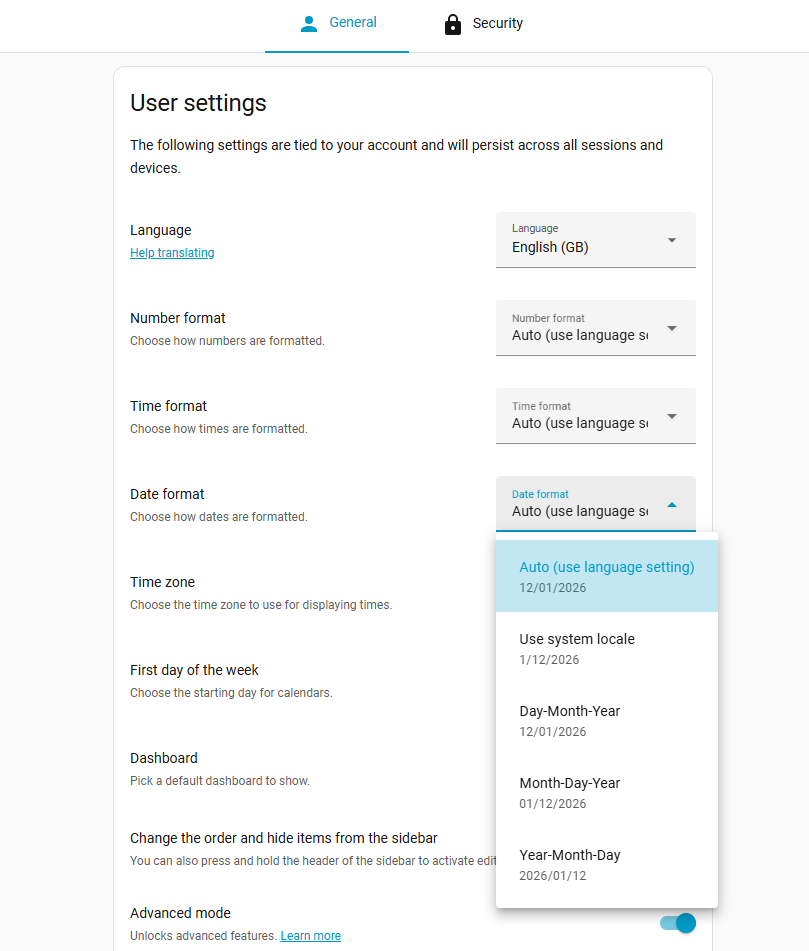Expand the Language dropdown
This screenshot has width=809, height=951.
(595, 240)
